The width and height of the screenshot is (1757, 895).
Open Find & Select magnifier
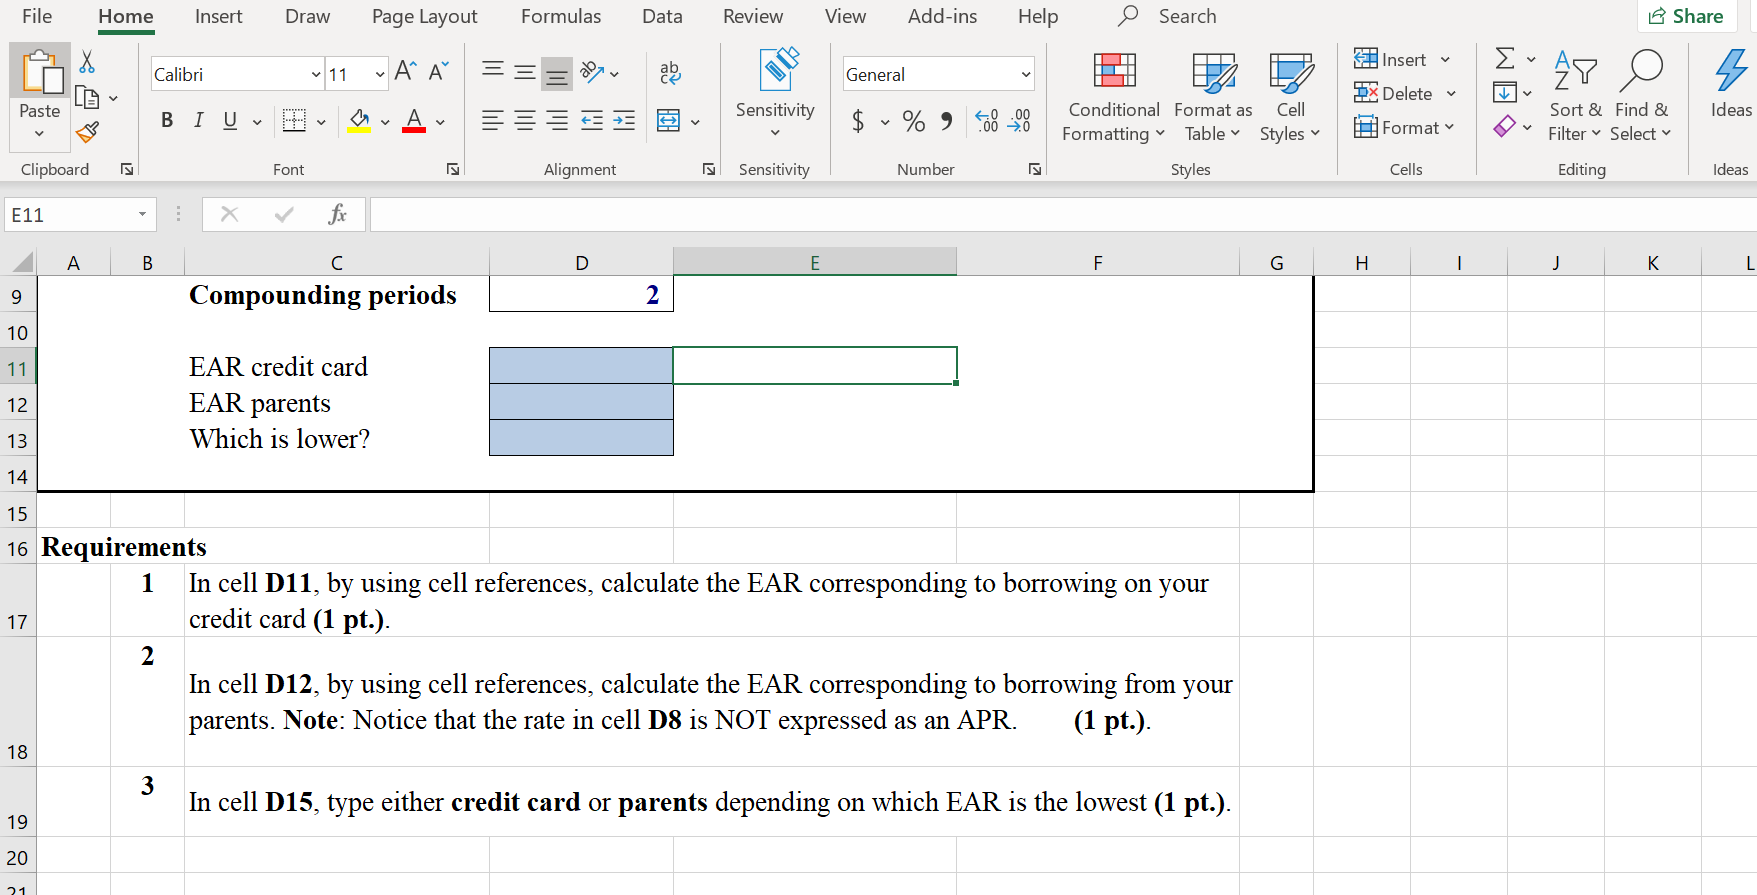point(1641,96)
